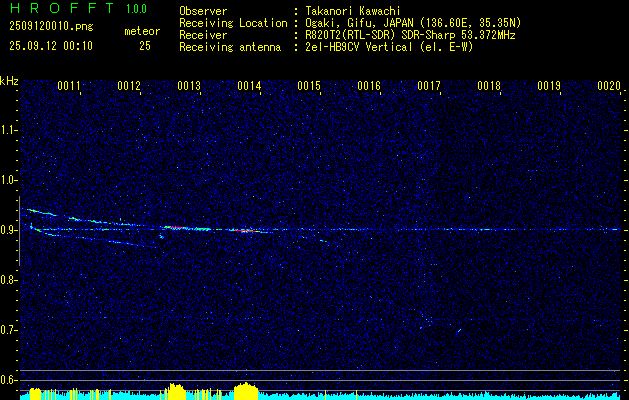
Task: Click the yellow signal peak below 0014
Action: tap(246, 391)
